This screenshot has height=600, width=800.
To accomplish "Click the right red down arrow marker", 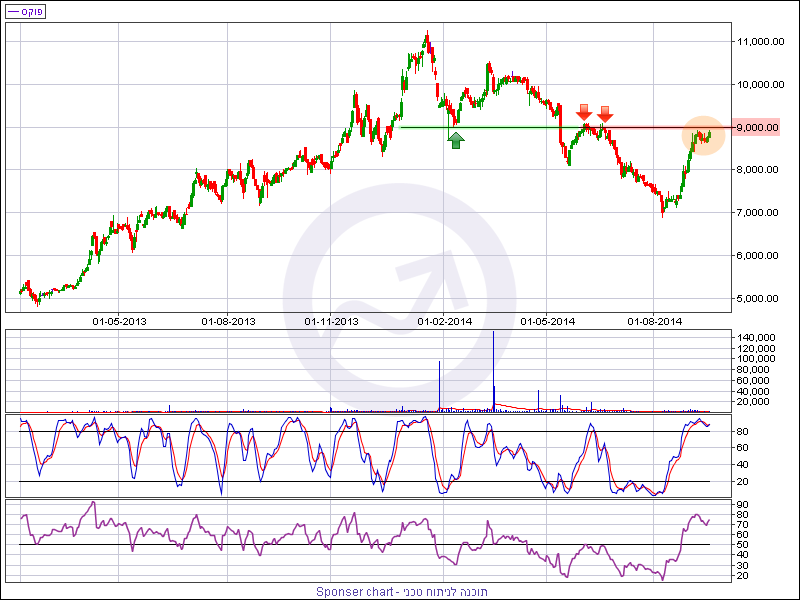I will [605, 112].
